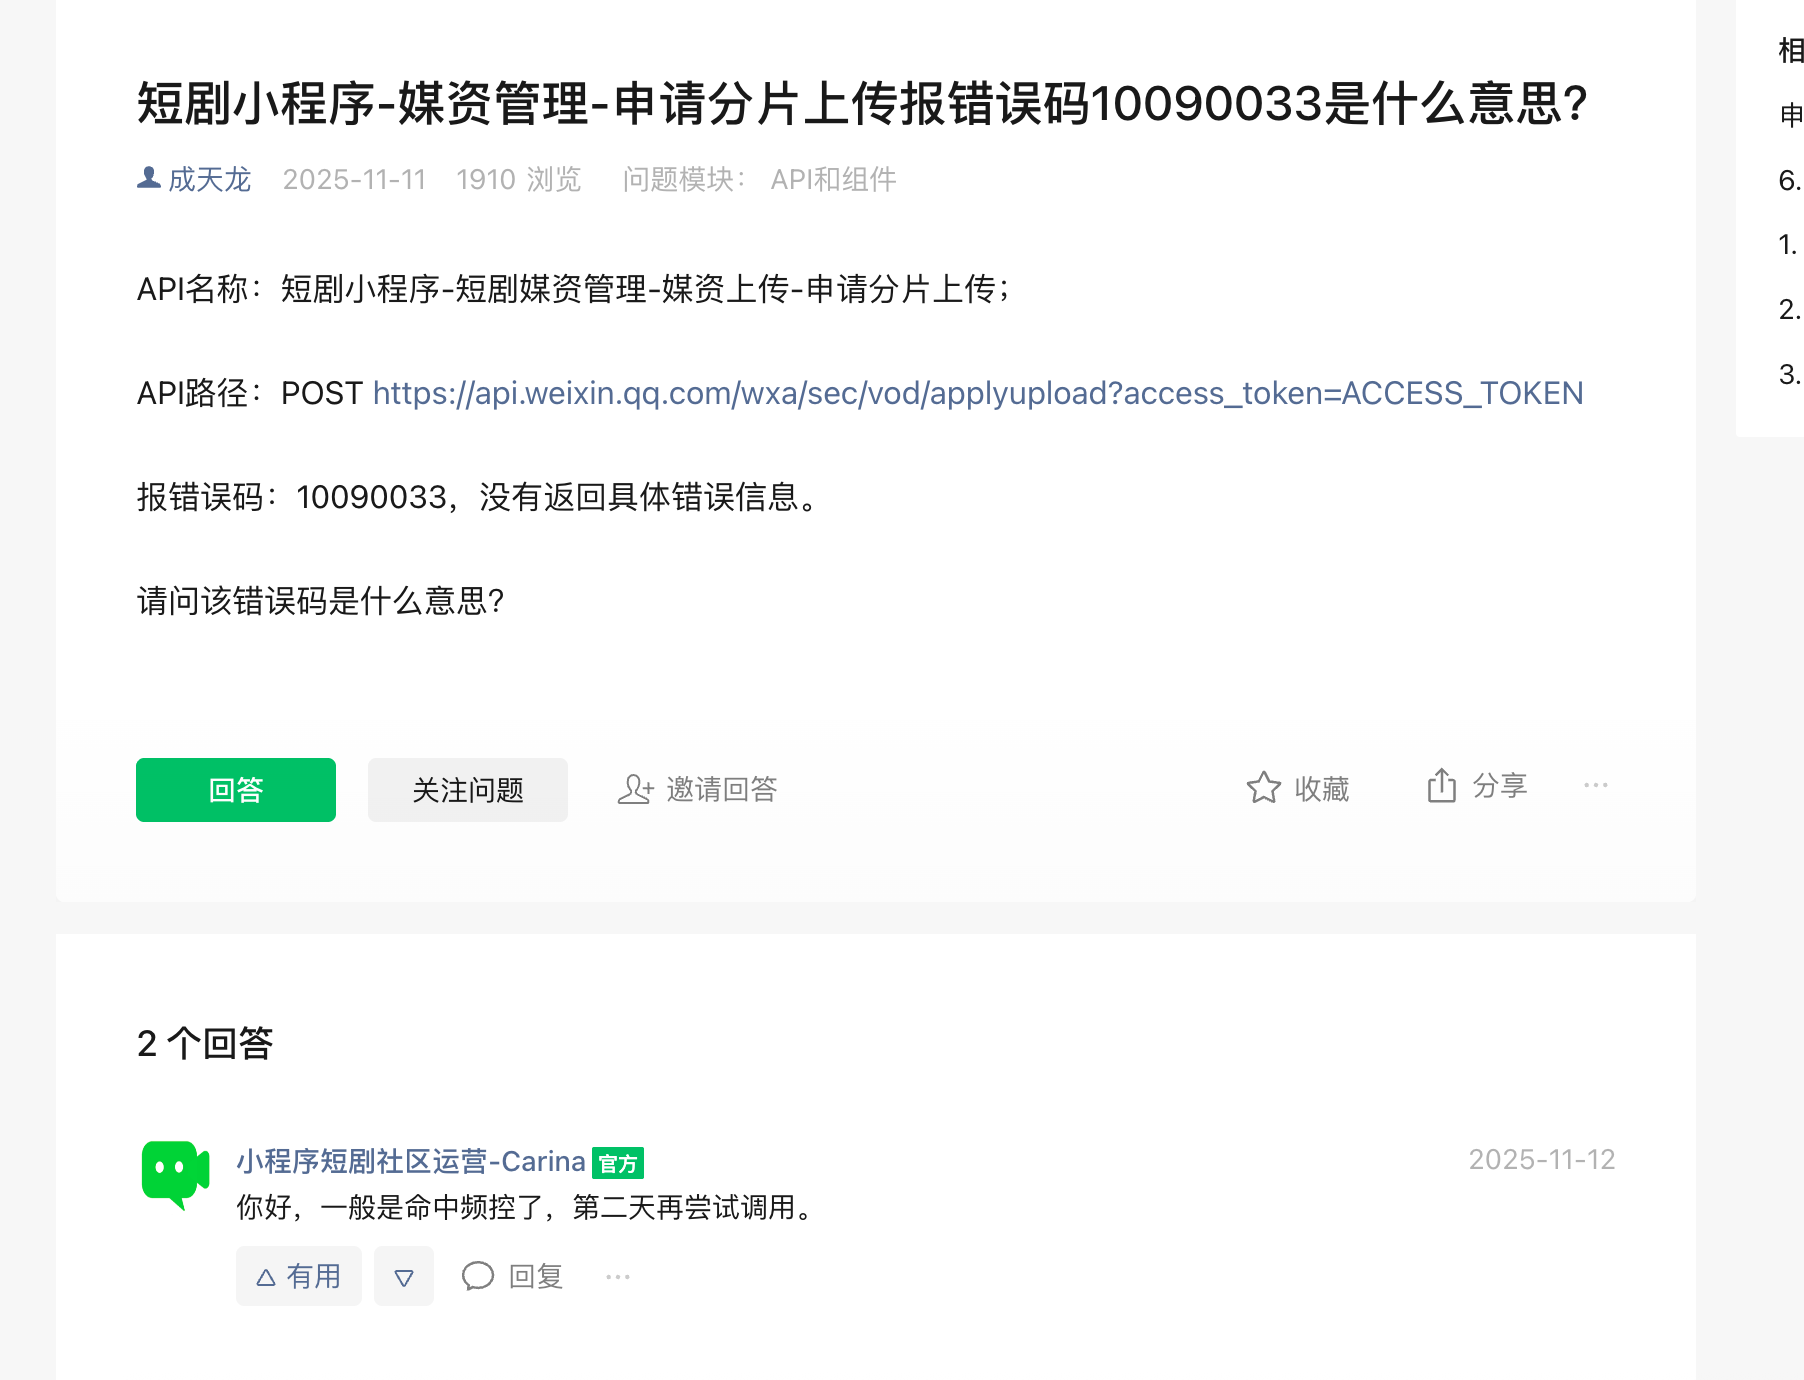The image size is (1804, 1380).
Task: Click the 收藏 star icon
Action: coord(1264,788)
